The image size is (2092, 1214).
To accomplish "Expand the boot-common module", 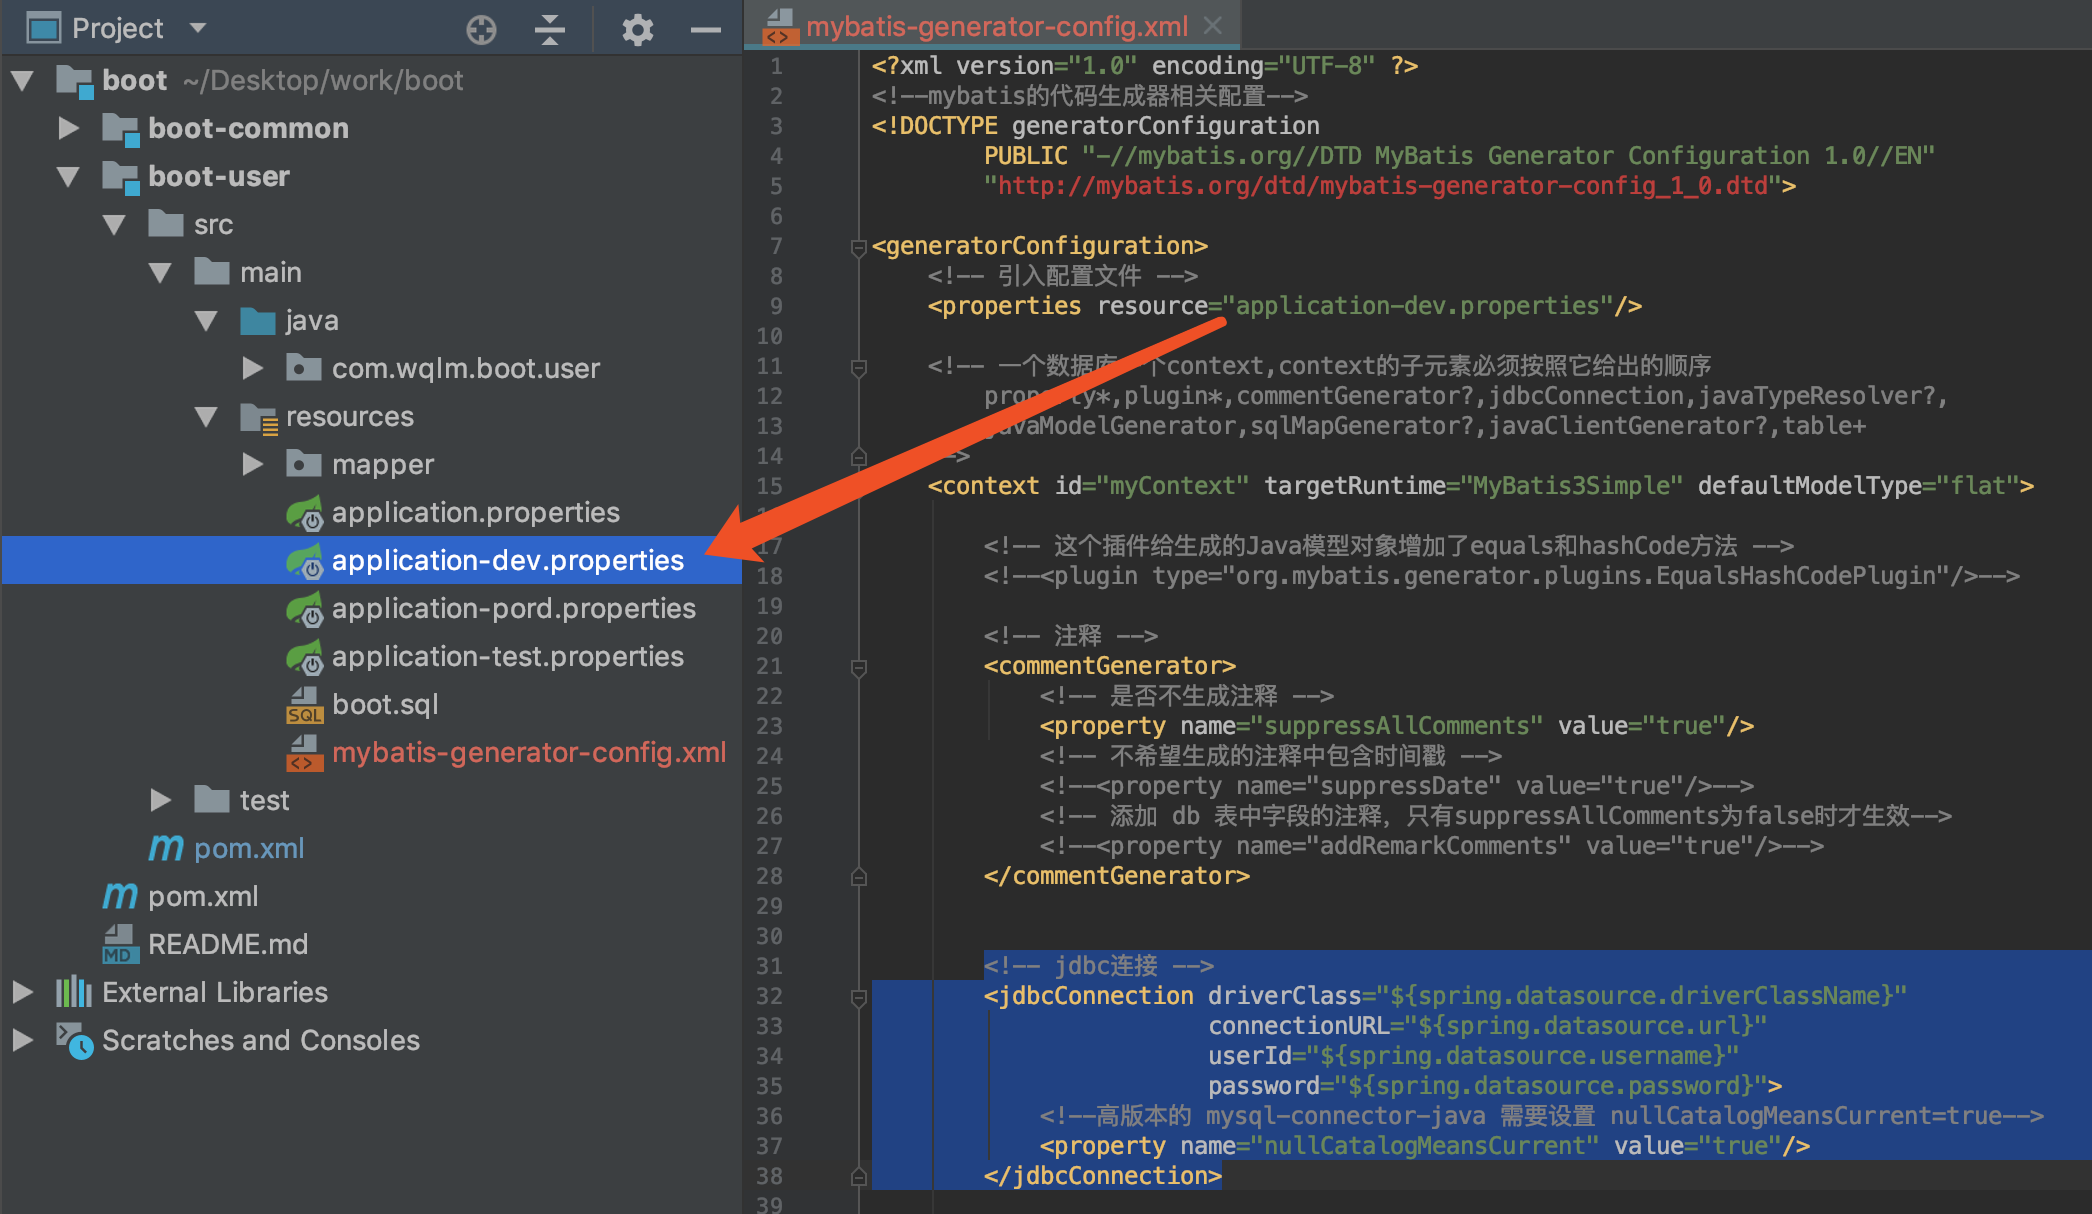I will click(x=68, y=128).
